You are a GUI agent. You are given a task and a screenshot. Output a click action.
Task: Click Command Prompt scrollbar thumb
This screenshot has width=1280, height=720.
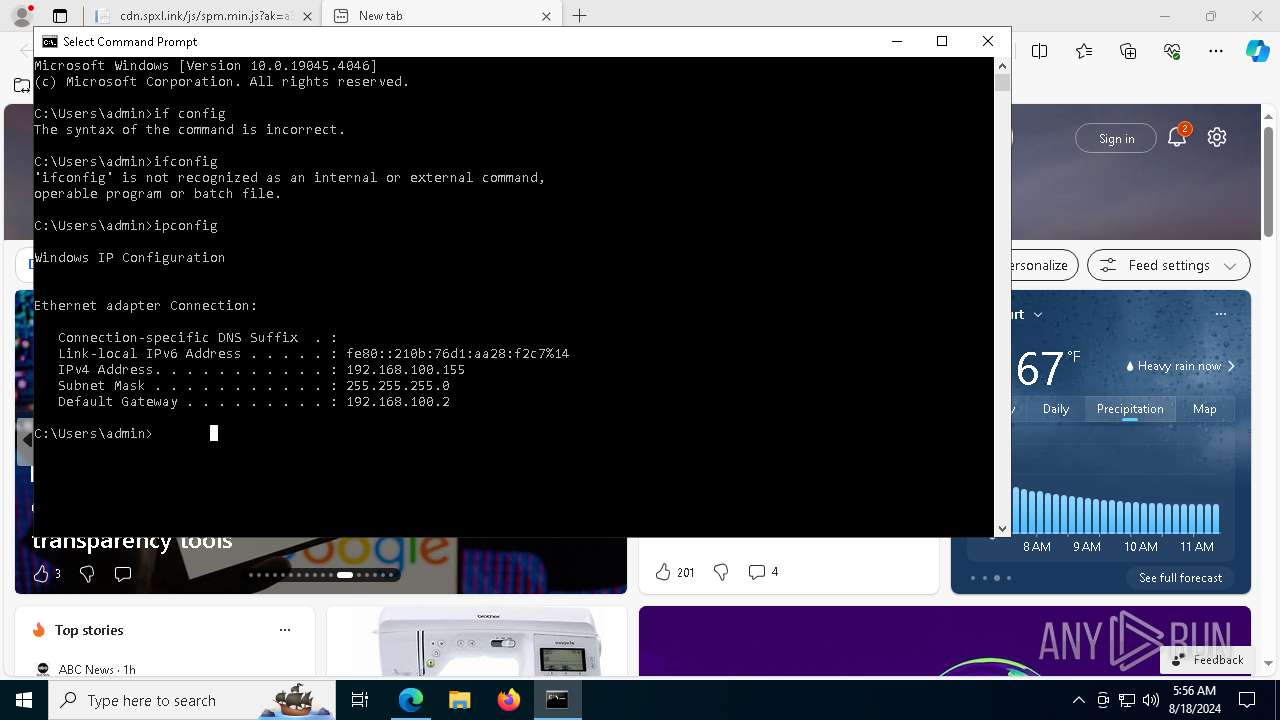click(1002, 83)
